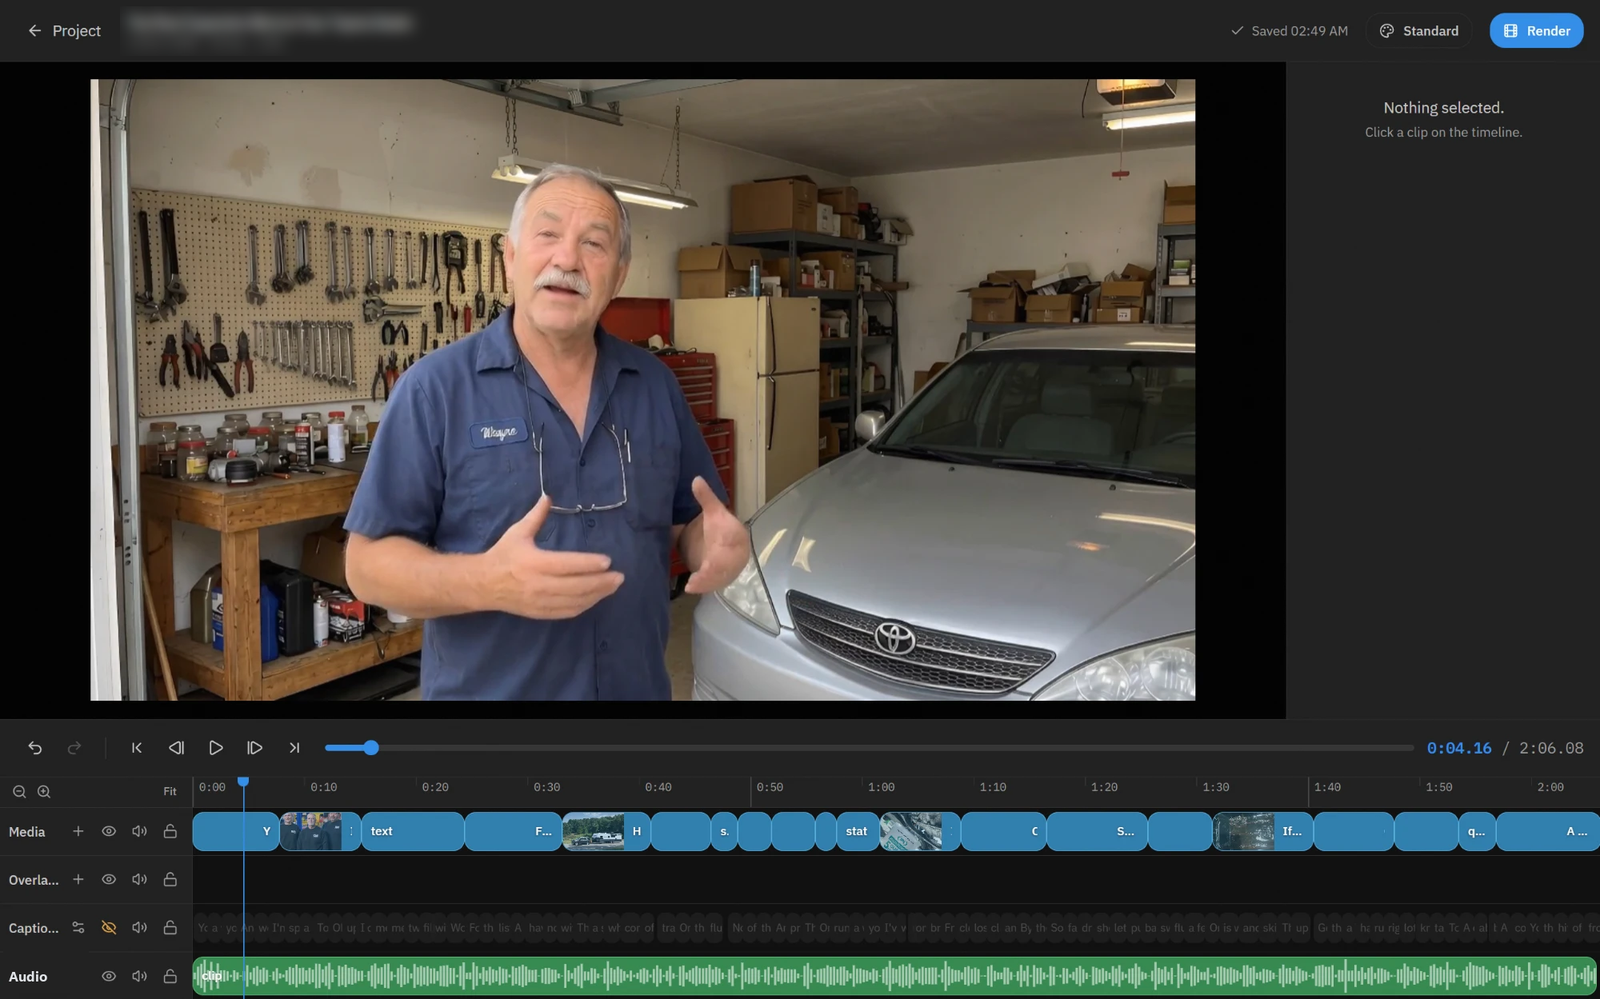Select the 'q...' clip on Media track

pyautogui.click(x=1477, y=831)
